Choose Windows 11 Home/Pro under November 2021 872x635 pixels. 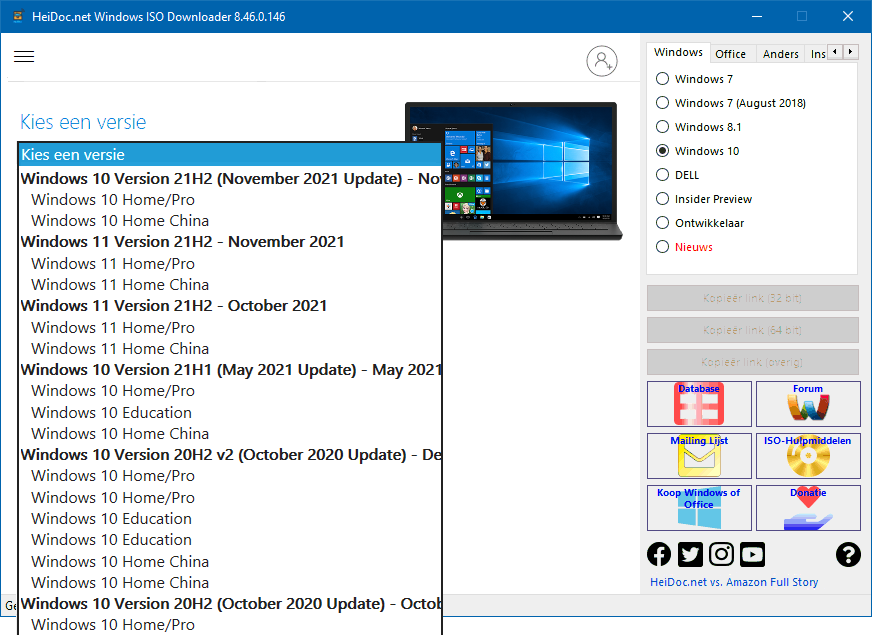(x=230, y=264)
